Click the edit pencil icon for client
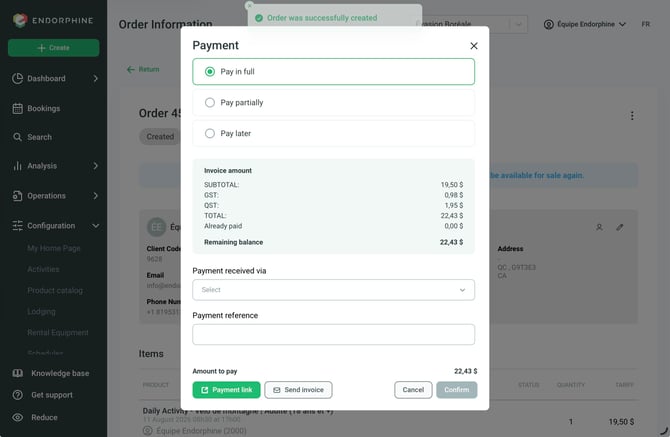 (x=620, y=227)
